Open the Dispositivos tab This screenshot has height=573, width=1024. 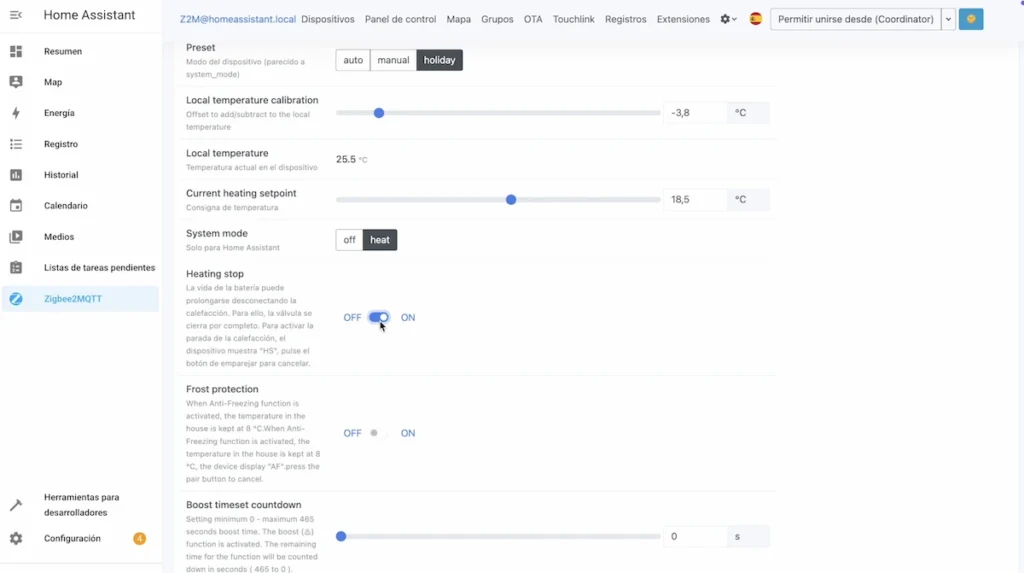pos(328,19)
